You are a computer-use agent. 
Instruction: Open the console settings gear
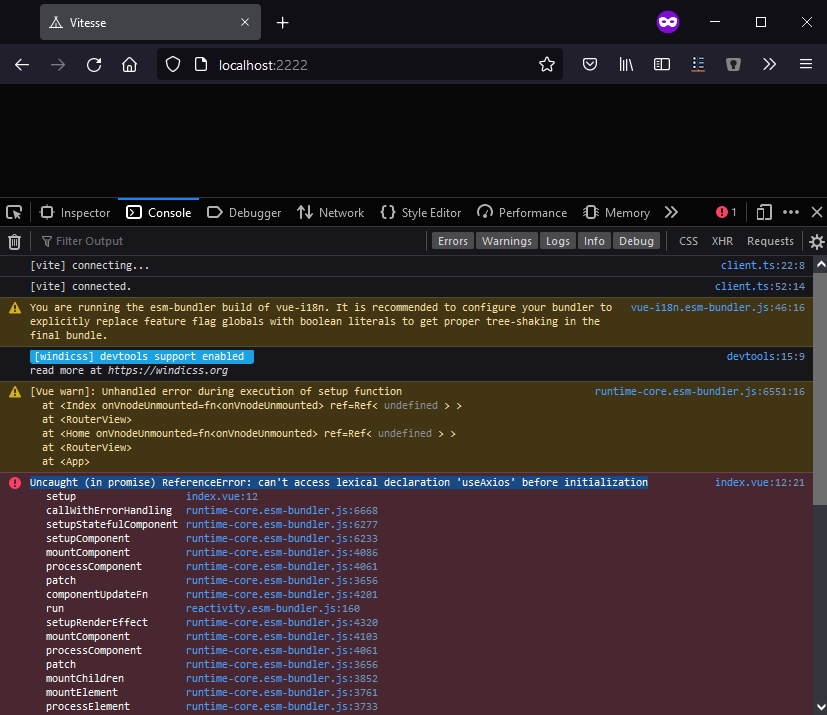tap(816, 241)
